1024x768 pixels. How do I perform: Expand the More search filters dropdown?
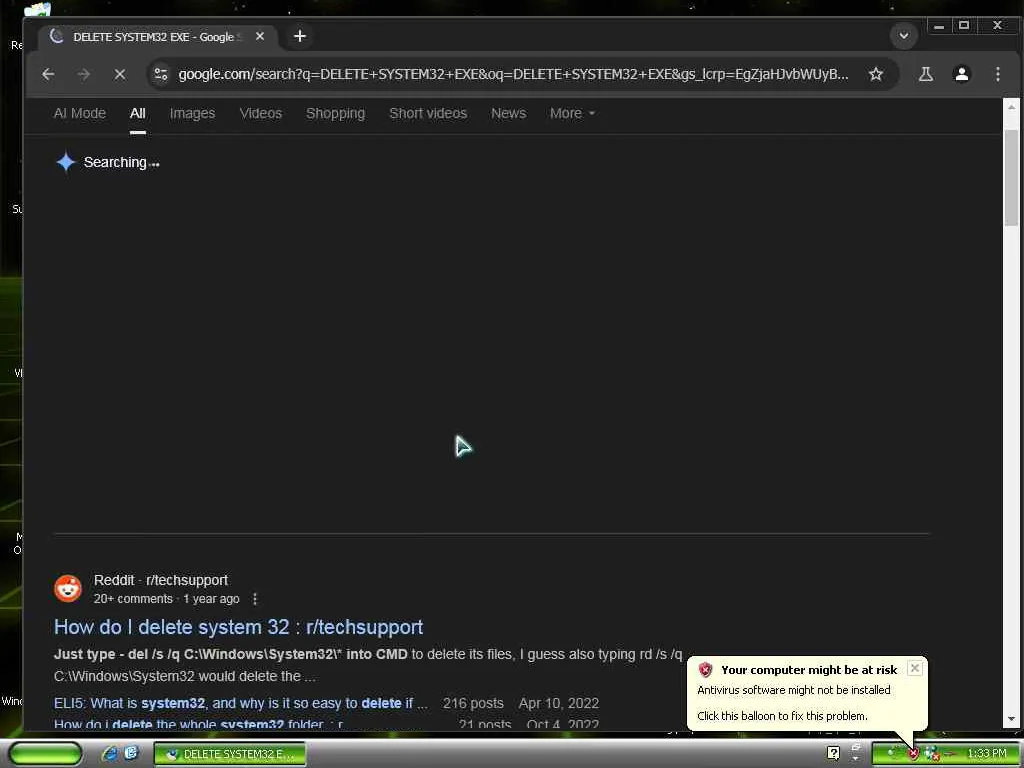[572, 114]
